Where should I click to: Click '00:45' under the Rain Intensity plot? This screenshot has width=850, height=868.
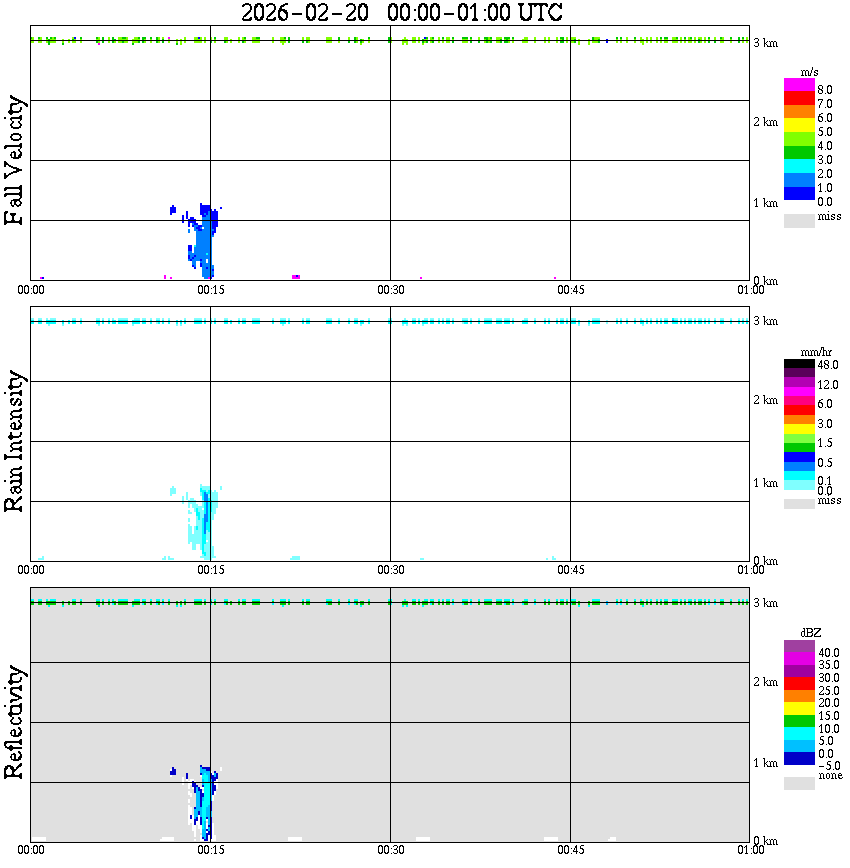571,570
